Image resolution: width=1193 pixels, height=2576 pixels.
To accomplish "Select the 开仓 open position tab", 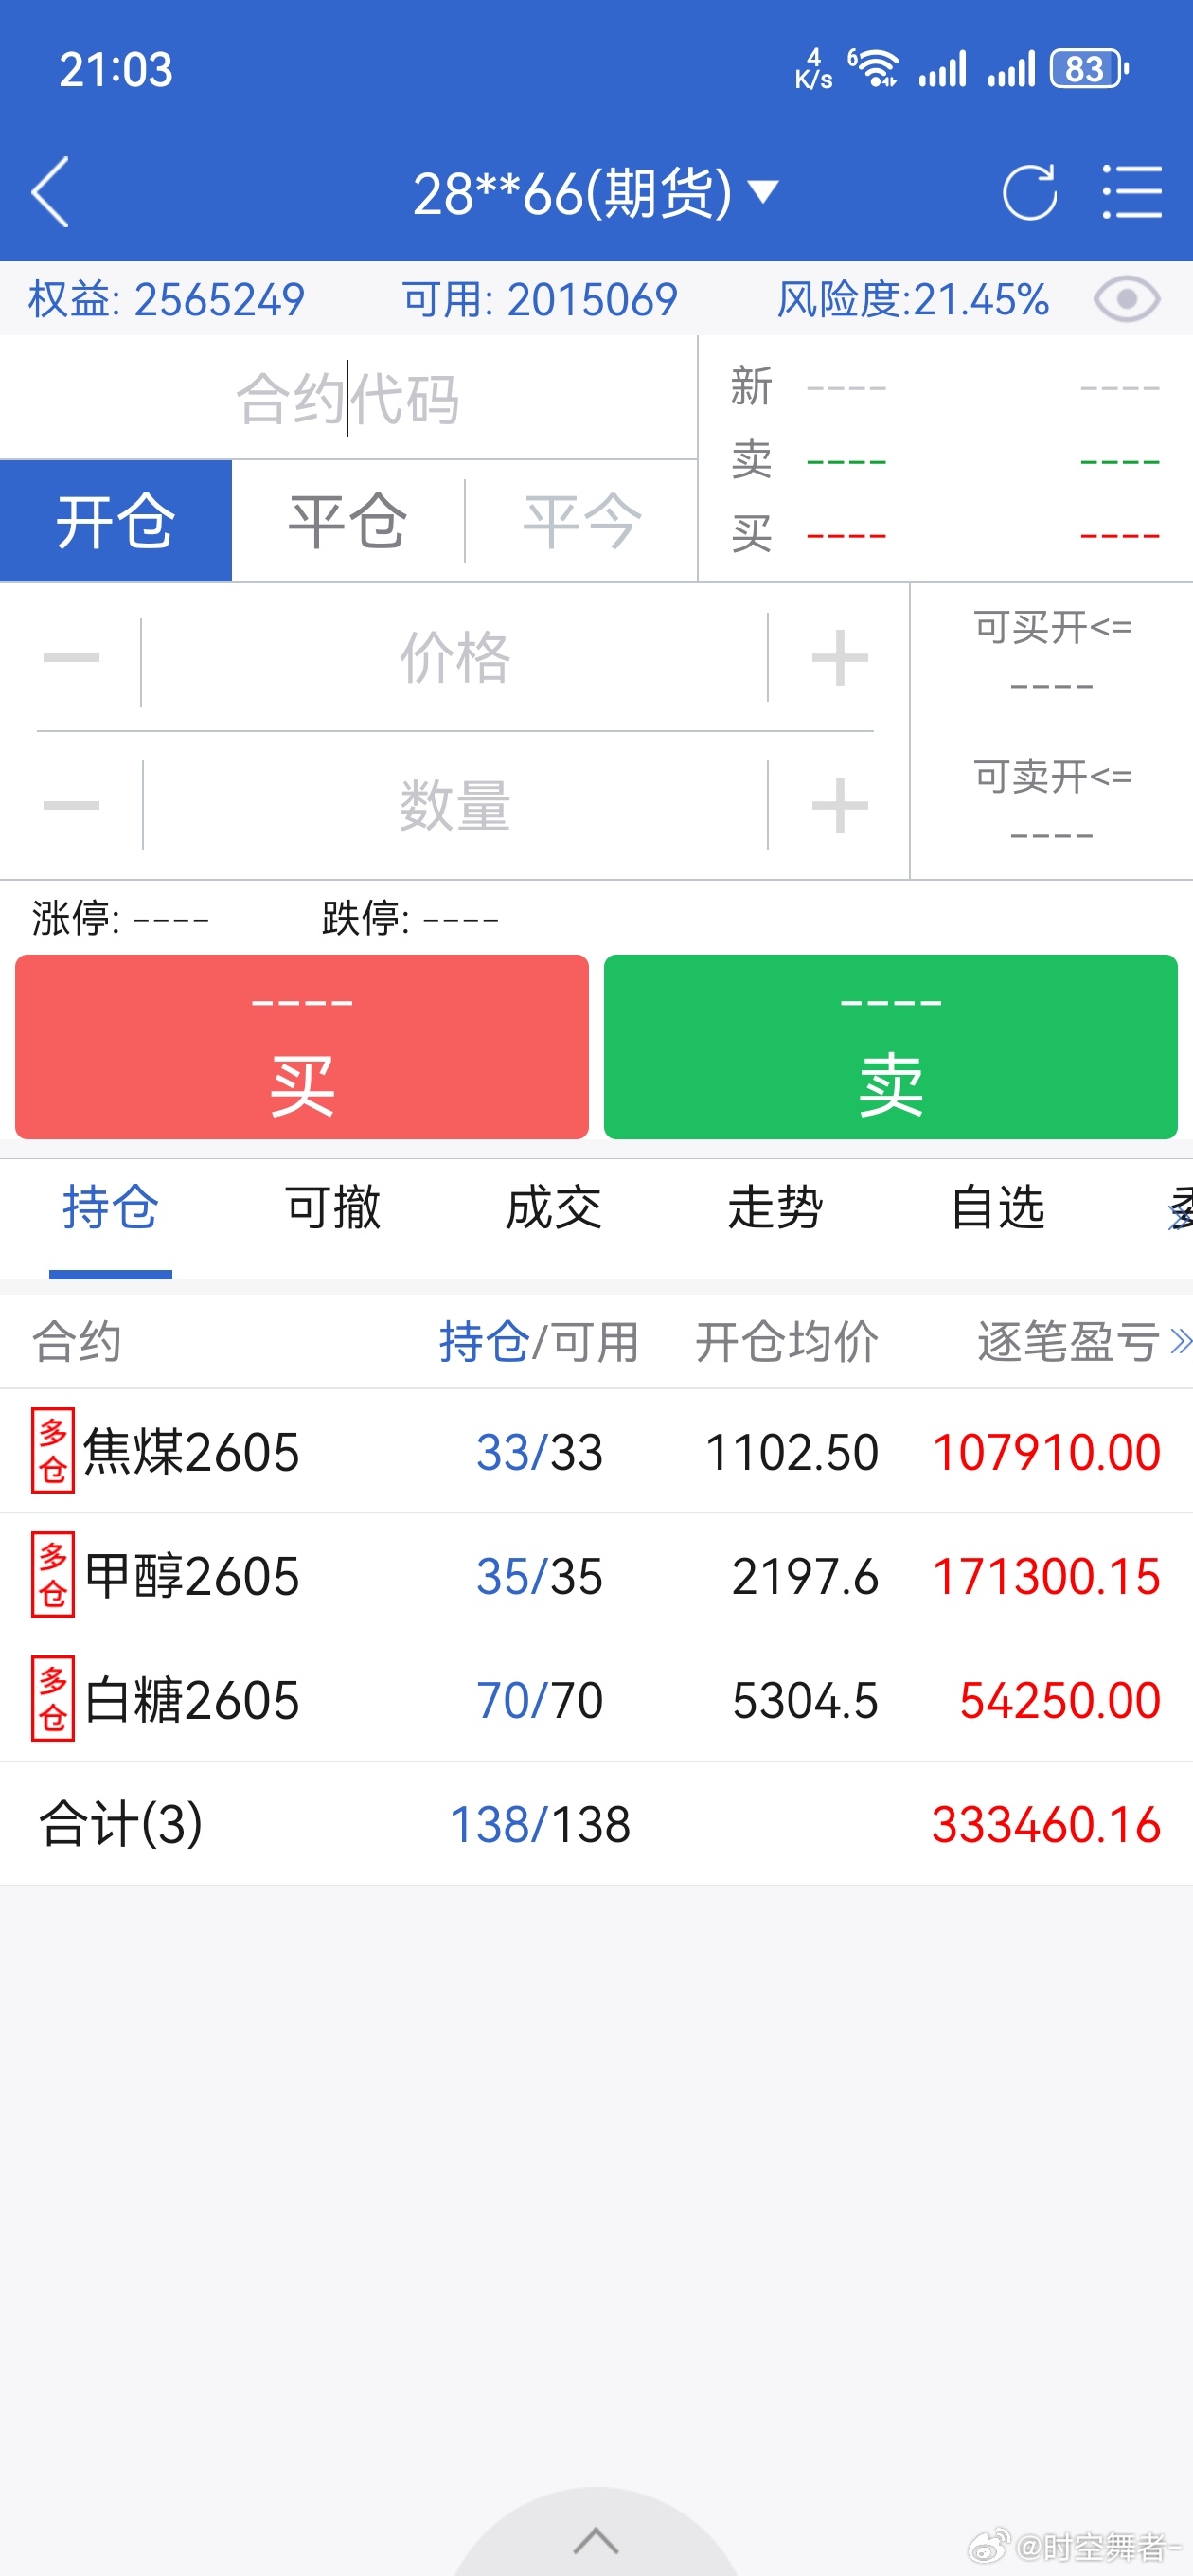I will [x=116, y=521].
